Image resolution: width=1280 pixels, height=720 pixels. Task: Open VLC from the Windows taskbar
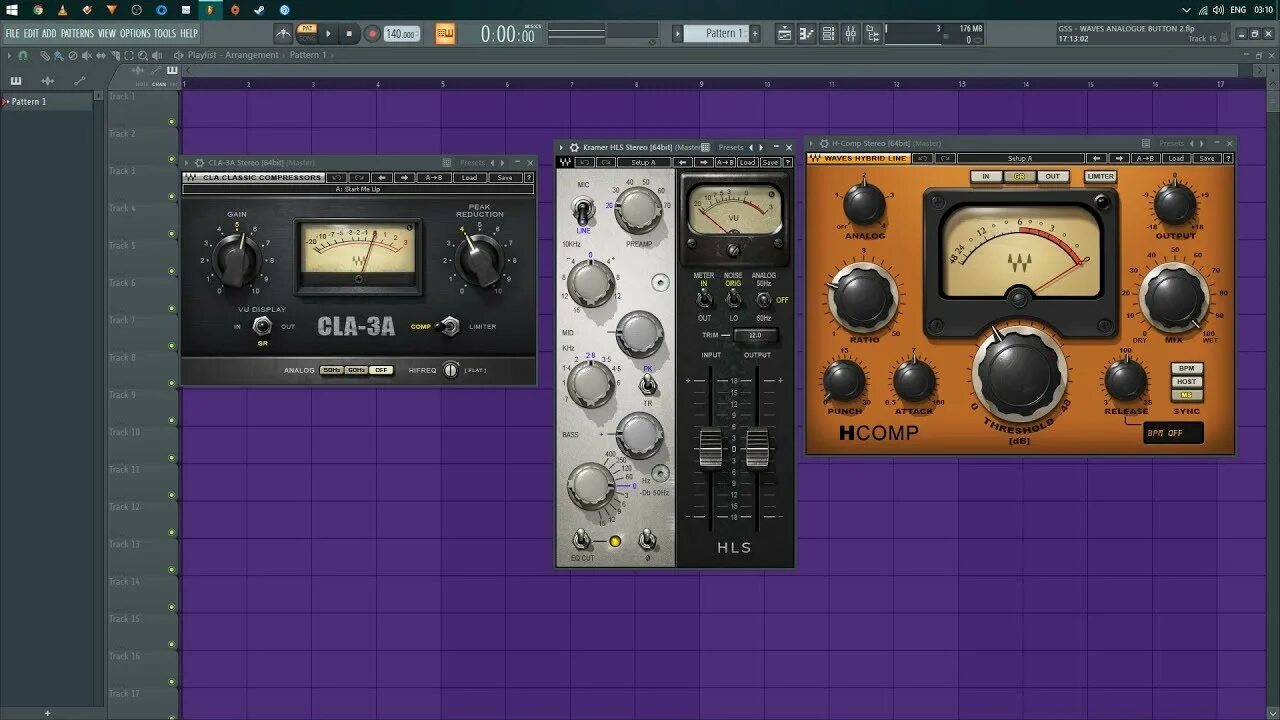[x=63, y=10]
